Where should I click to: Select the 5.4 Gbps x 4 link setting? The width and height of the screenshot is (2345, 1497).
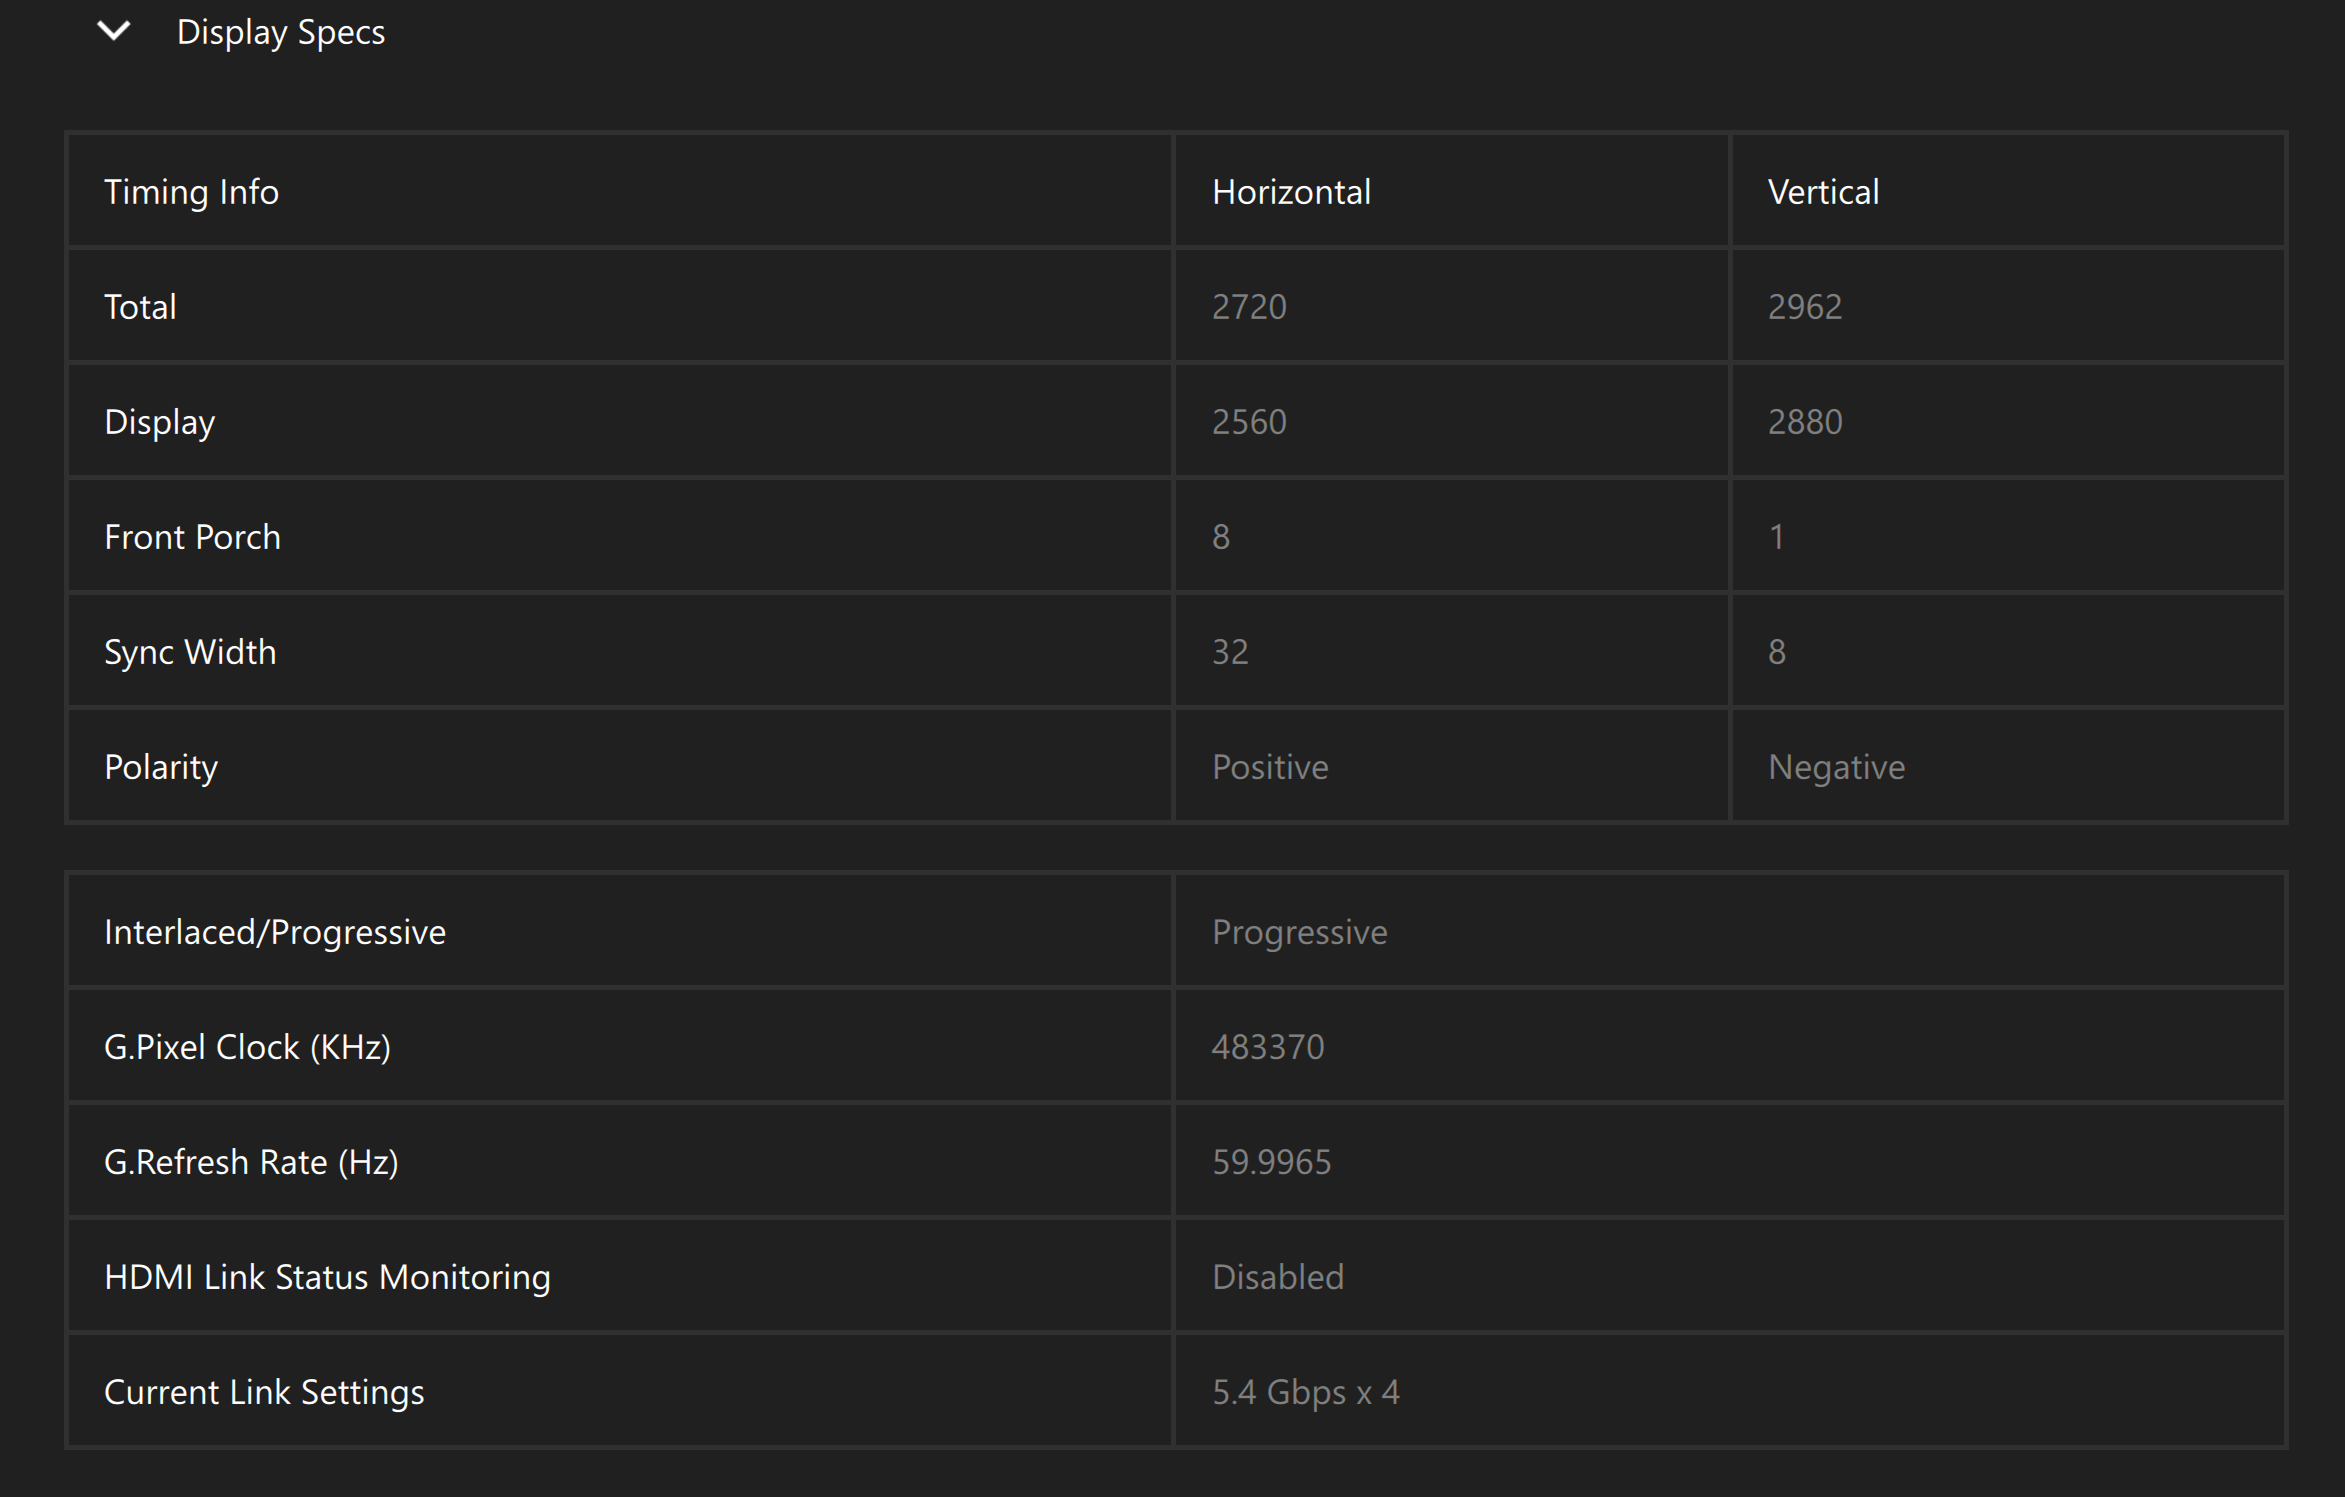[x=1305, y=1392]
